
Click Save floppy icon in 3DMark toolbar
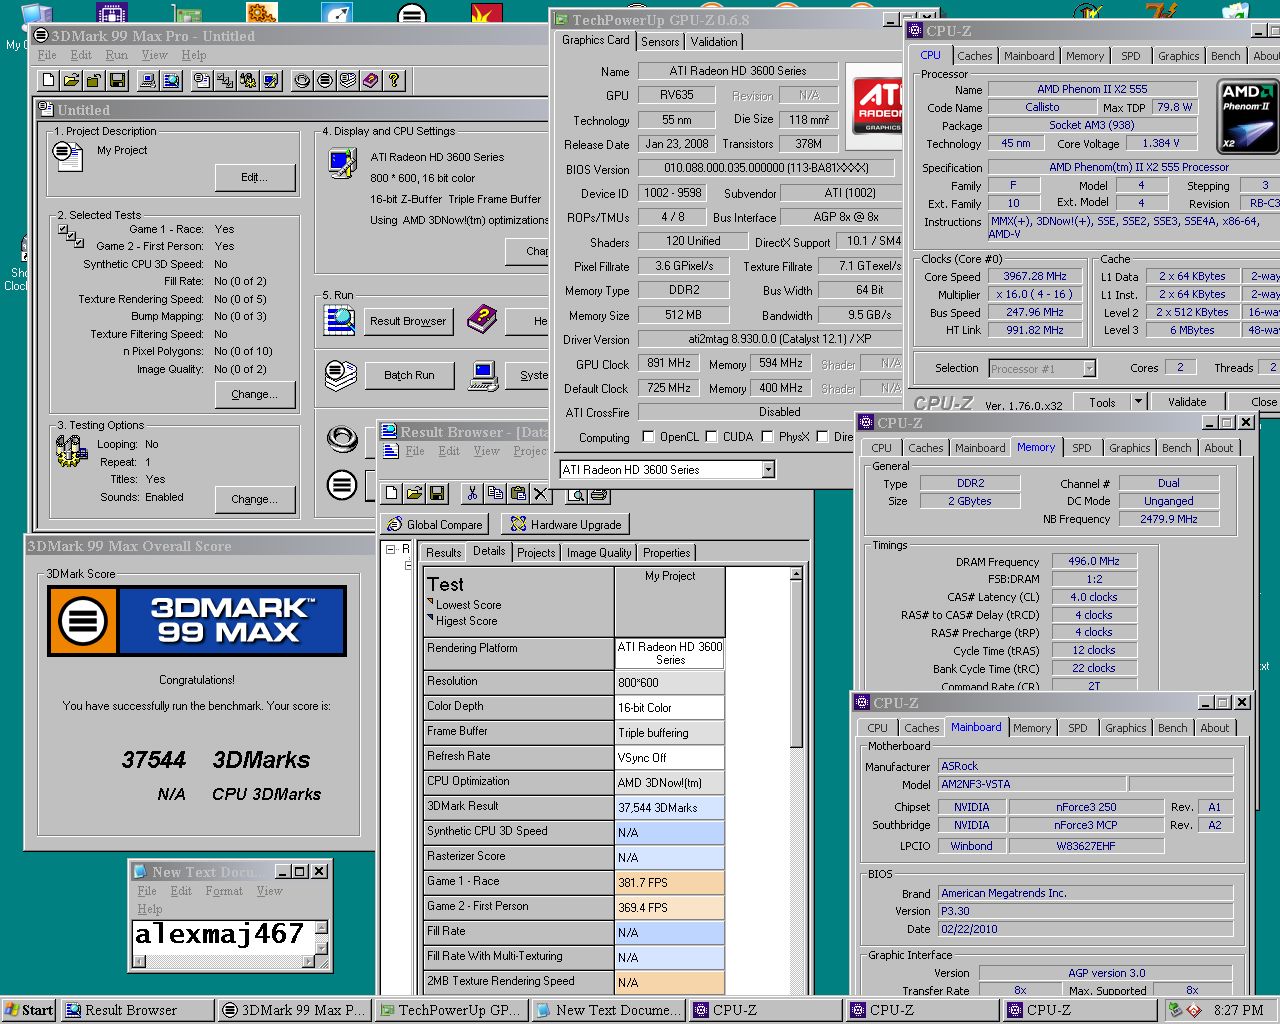pos(117,80)
